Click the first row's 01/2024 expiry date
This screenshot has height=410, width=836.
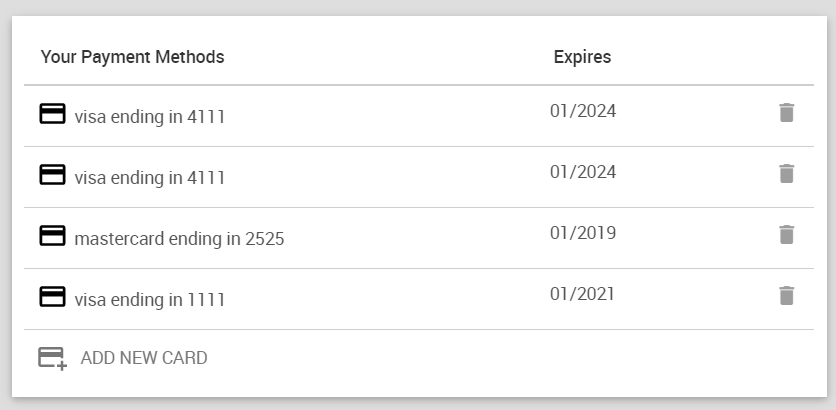coord(583,111)
